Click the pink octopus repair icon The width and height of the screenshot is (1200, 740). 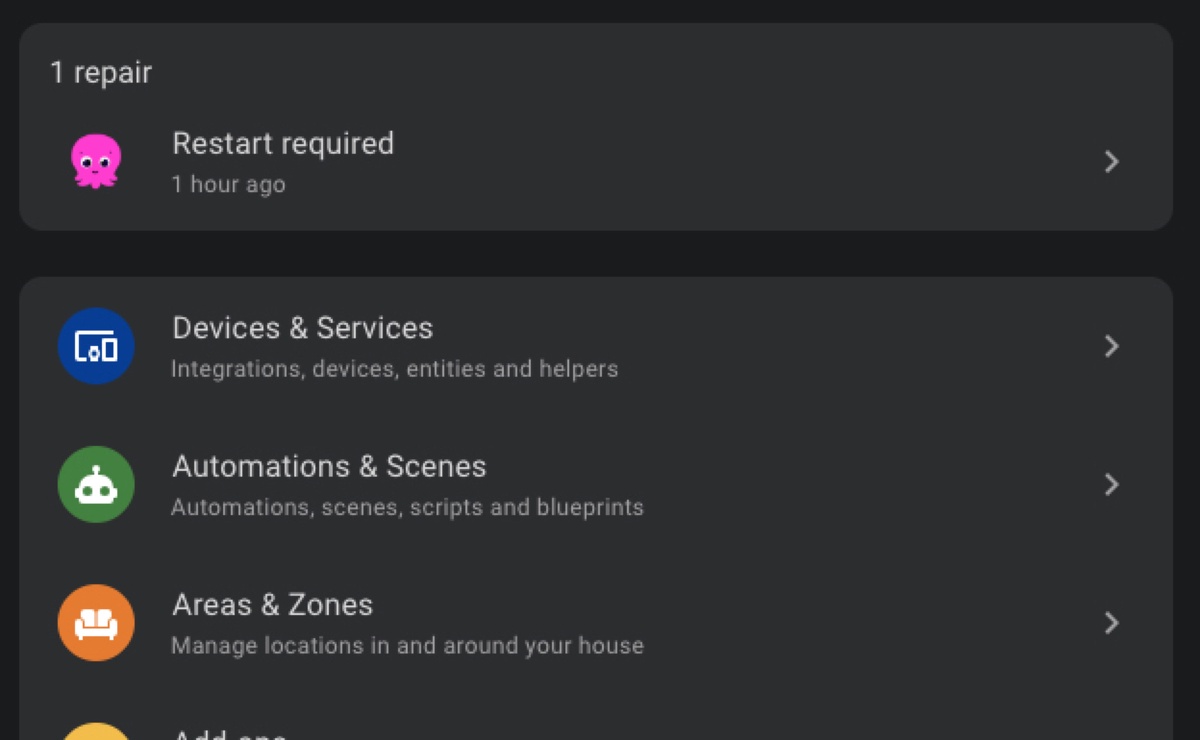[x=96, y=161]
